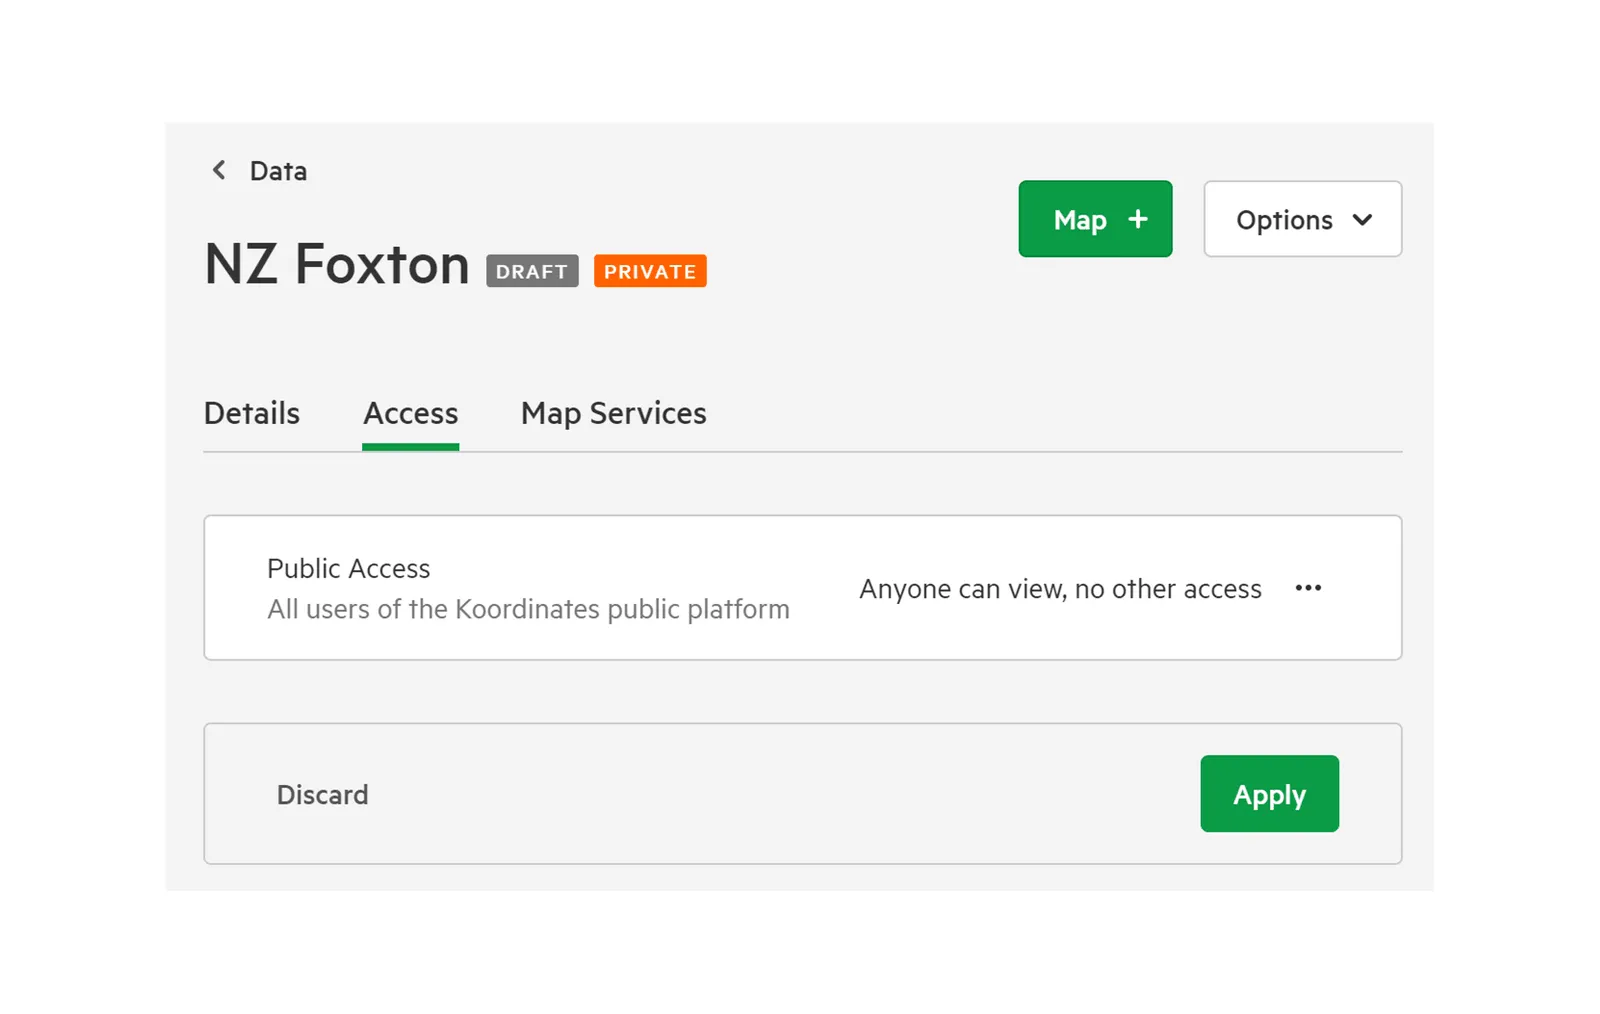Switch to the Details tab
Screen dimensions: 1600x1014
click(252, 413)
